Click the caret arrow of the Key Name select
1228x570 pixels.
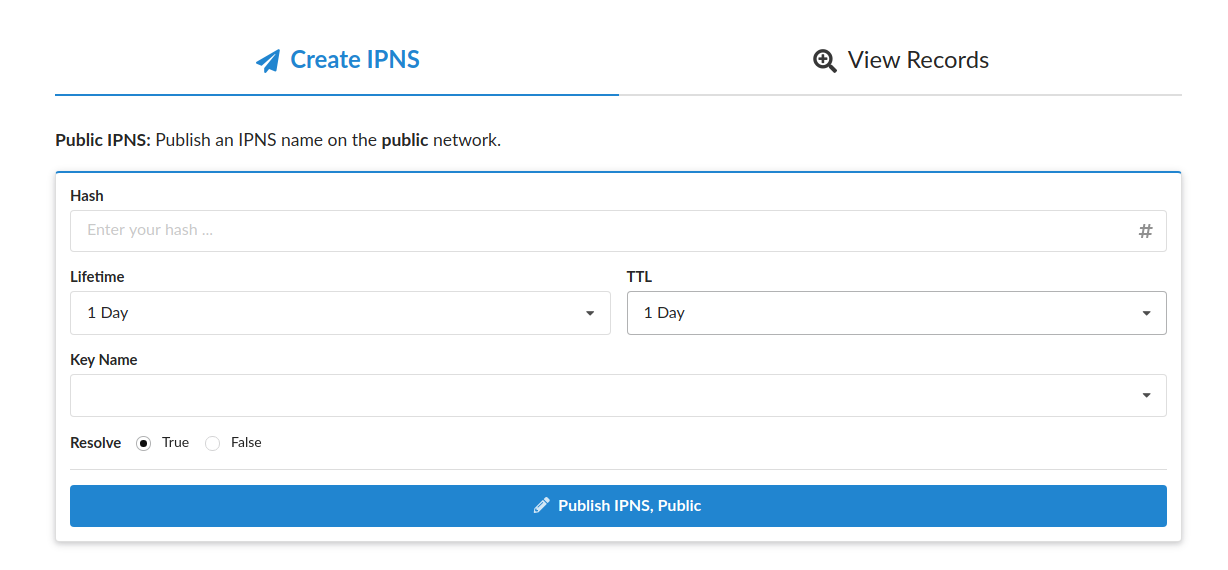click(x=1146, y=396)
